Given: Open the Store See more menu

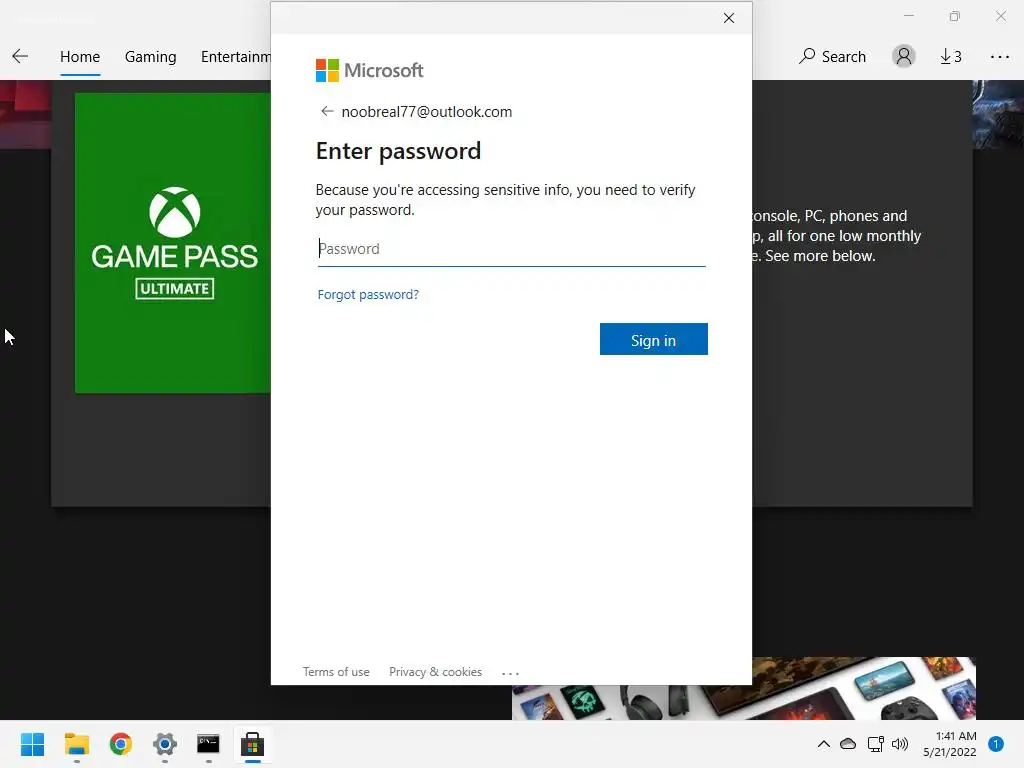Looking at the screenshot, I should [x=999, y=57].
